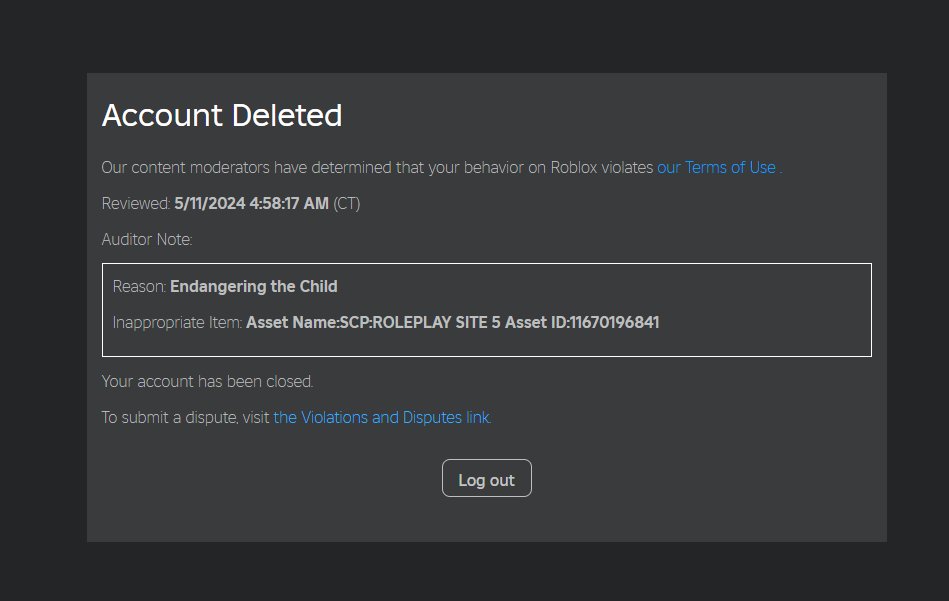Viewport: 949px width, 601px height.
Task: Click the 'Inappropriate Item:' label
Action: [x=177, y=323]
